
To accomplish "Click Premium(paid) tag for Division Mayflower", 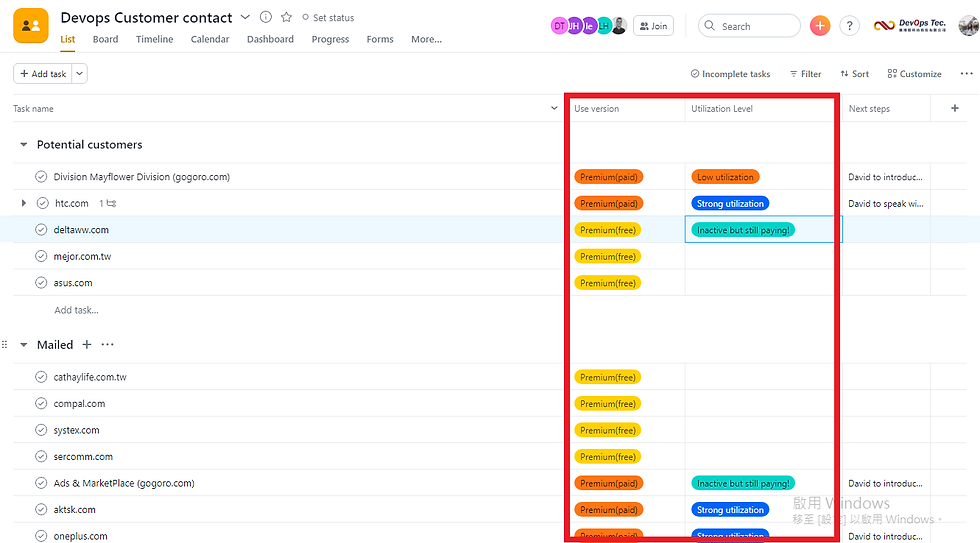I will pyautogui.click(x=608, y=177).
